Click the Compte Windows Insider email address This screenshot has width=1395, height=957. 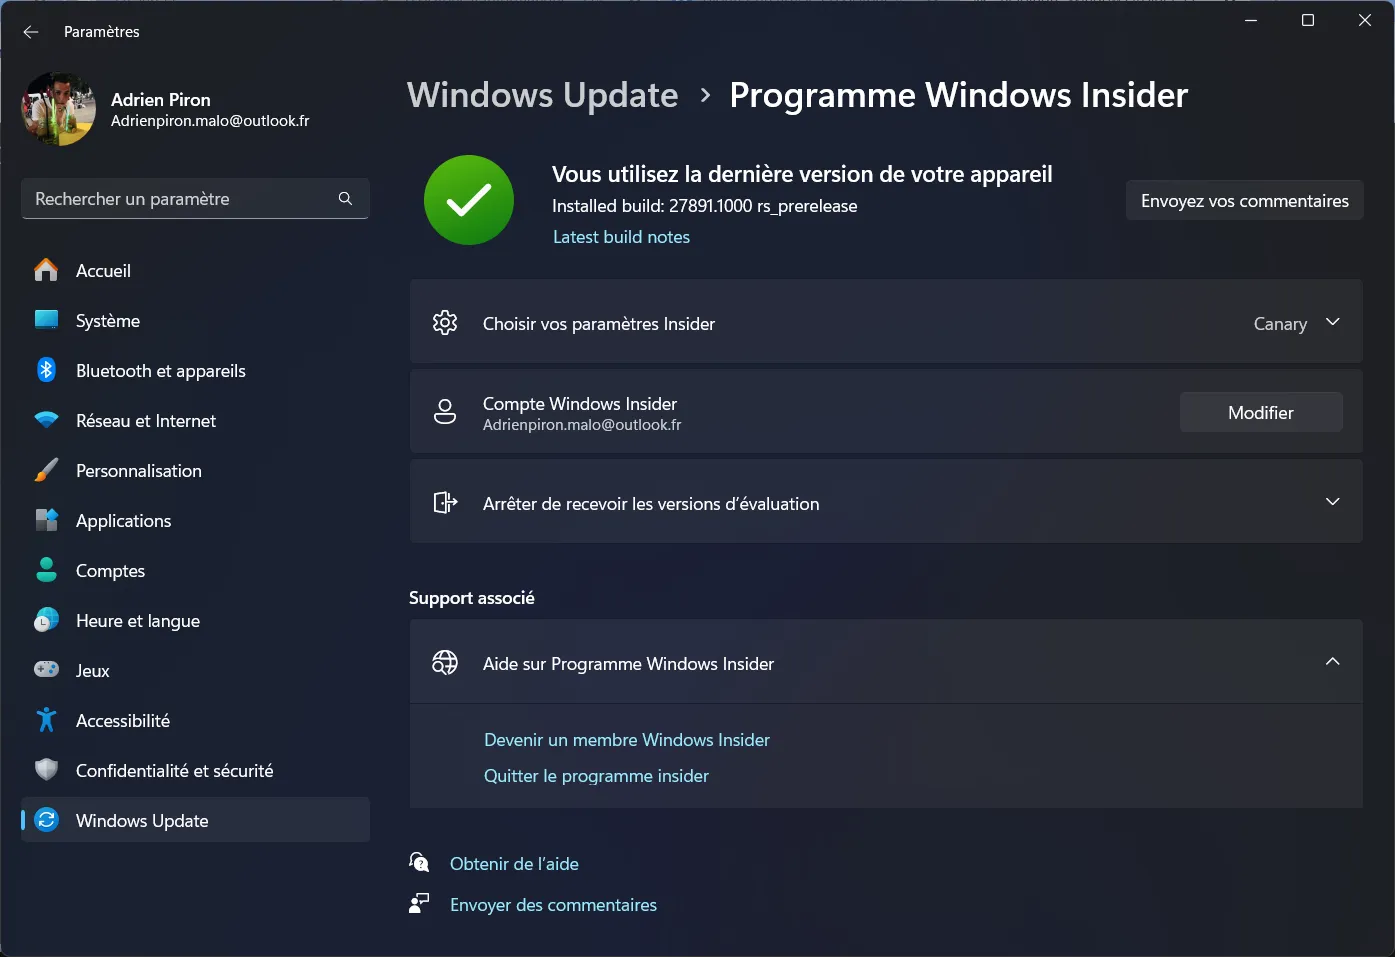pos(582,425)
